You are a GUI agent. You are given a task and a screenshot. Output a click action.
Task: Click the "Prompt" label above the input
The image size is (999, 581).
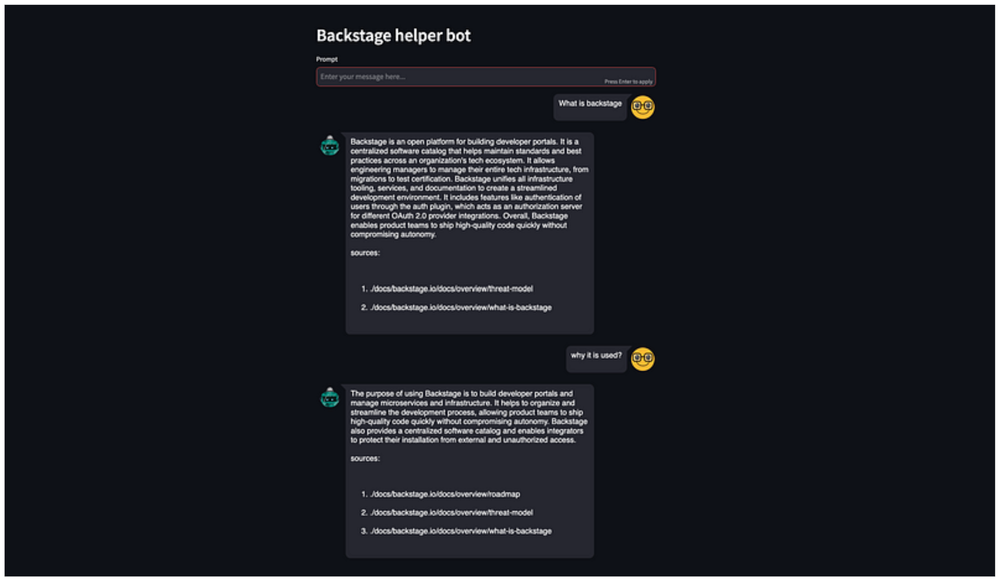click(x=327, y=59)
